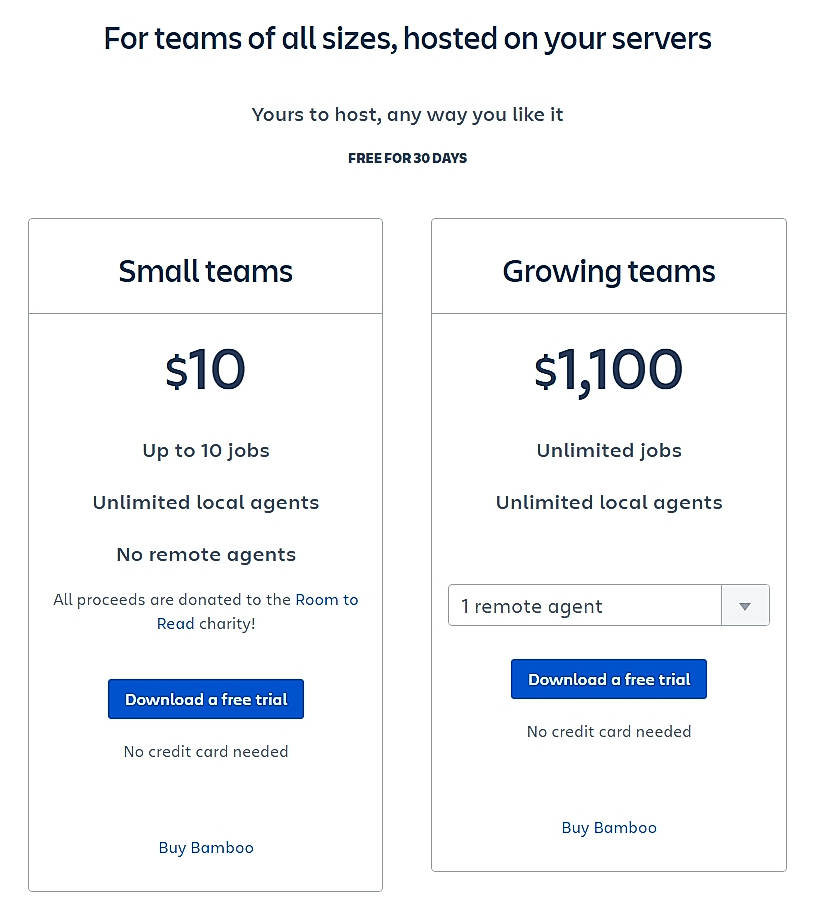
Task: Follow the Buy Bamboo link under Small teams
Action: [206, 847]
